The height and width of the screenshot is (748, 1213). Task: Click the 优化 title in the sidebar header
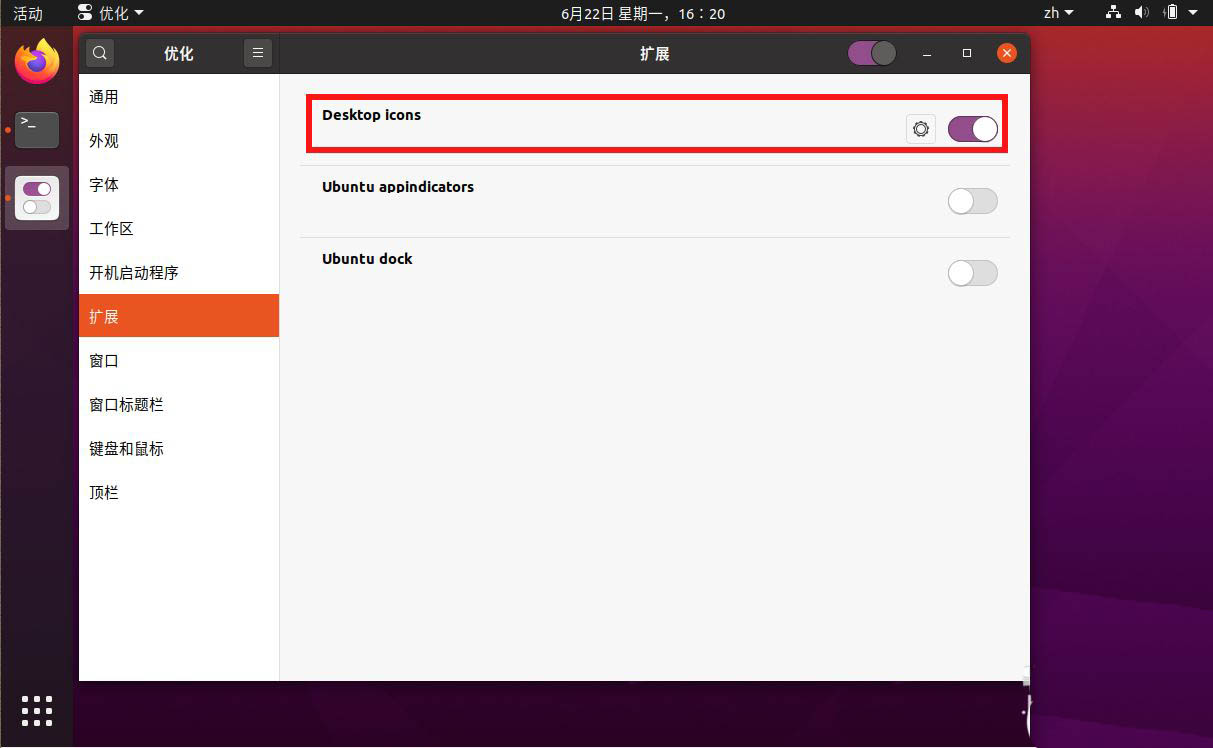tap(179, 54)
